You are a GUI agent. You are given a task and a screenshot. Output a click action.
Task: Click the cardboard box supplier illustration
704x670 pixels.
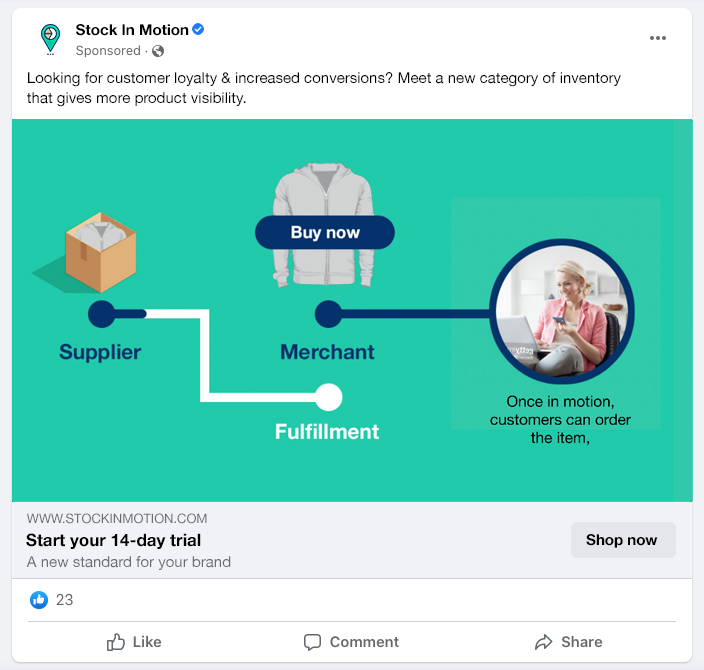(100, 251)
